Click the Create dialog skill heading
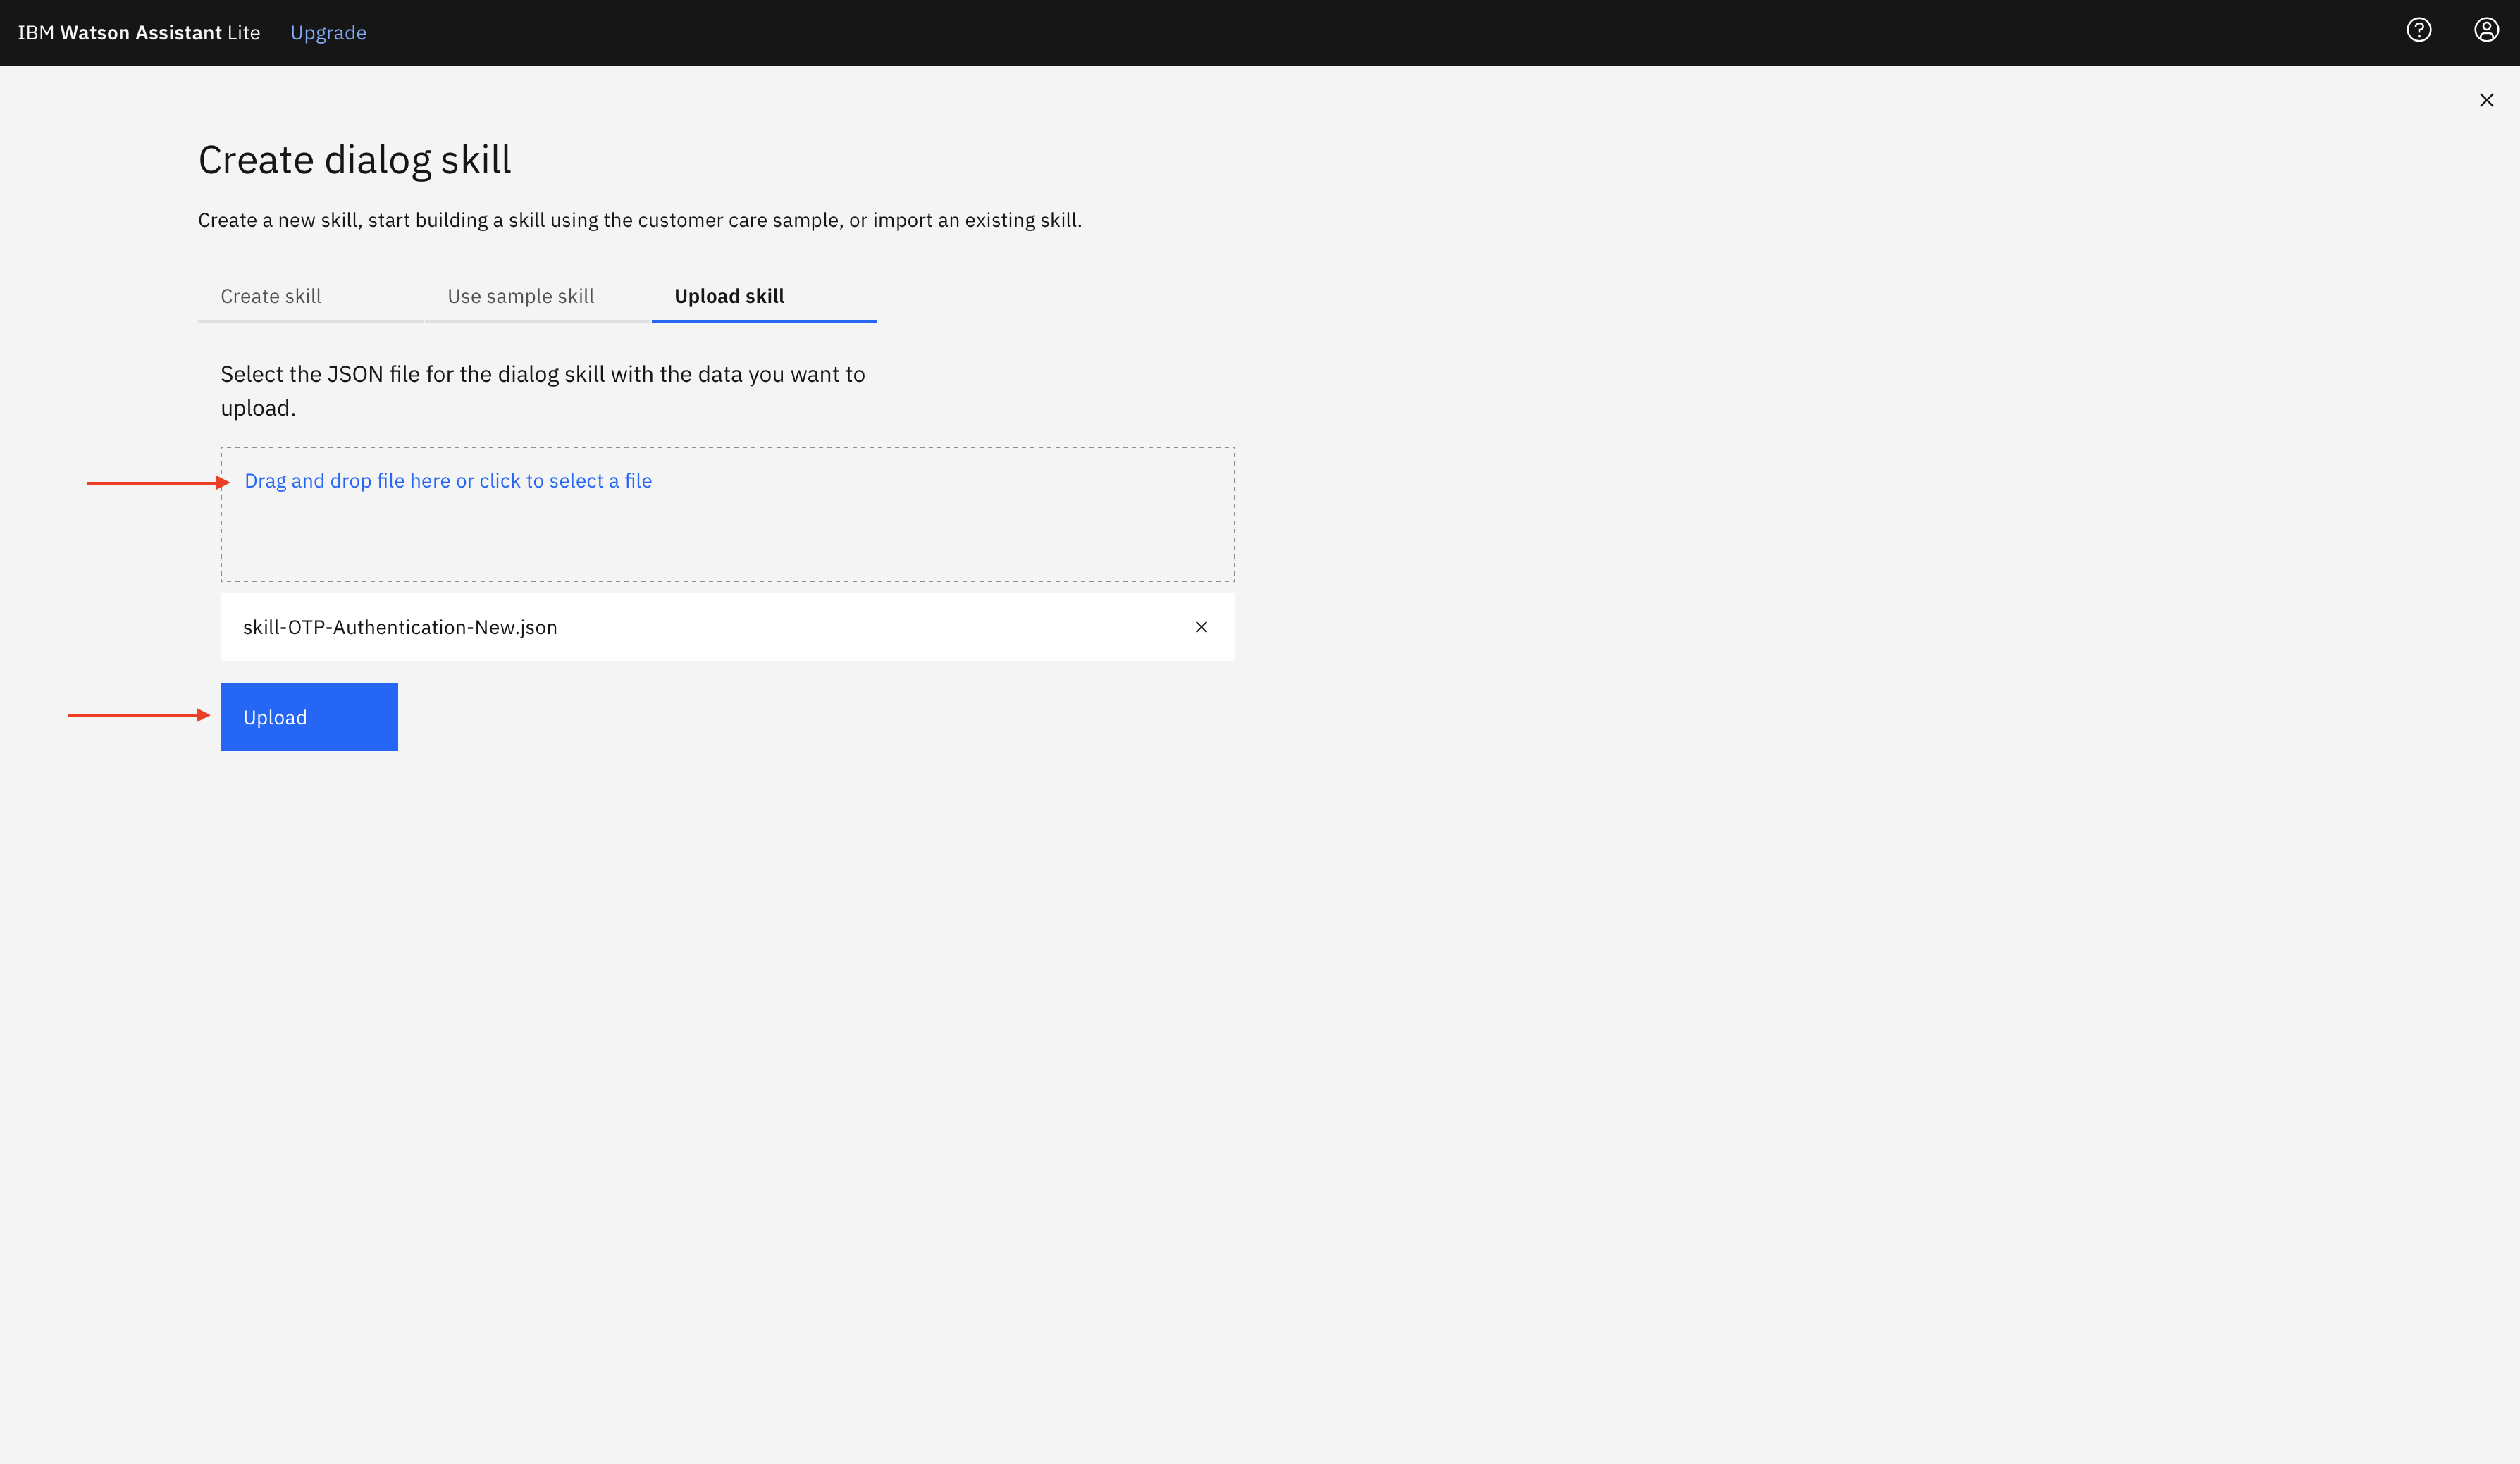 coord(354,160)
